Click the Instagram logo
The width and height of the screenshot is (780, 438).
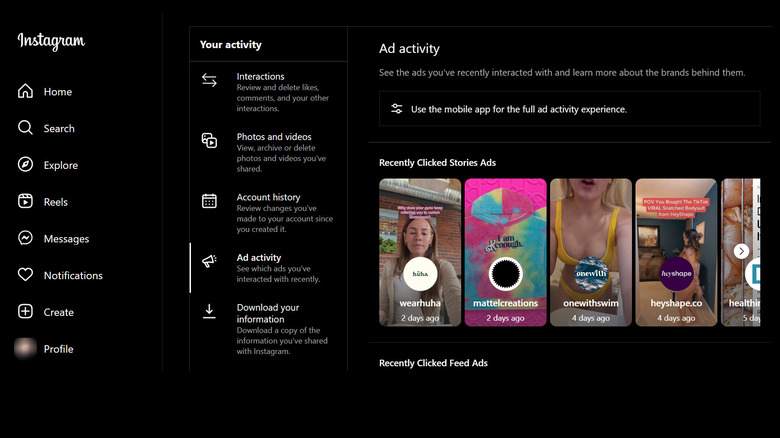pyautogui.click(x=51, y=41)
